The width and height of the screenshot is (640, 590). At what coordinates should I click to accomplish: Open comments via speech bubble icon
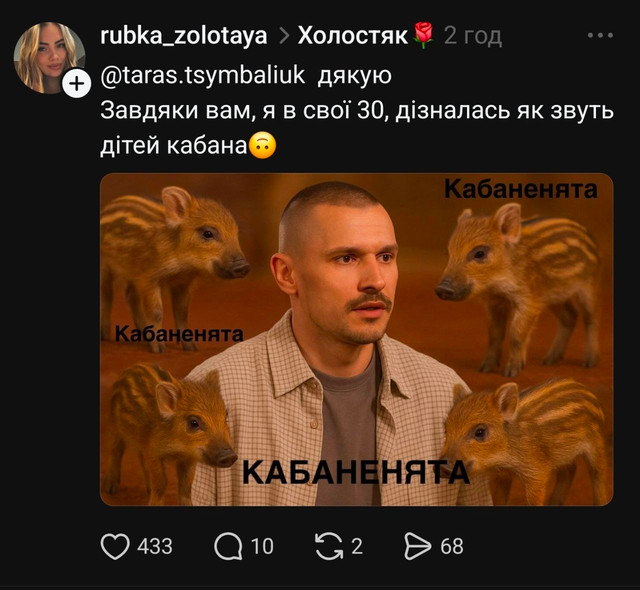(228, 546)
